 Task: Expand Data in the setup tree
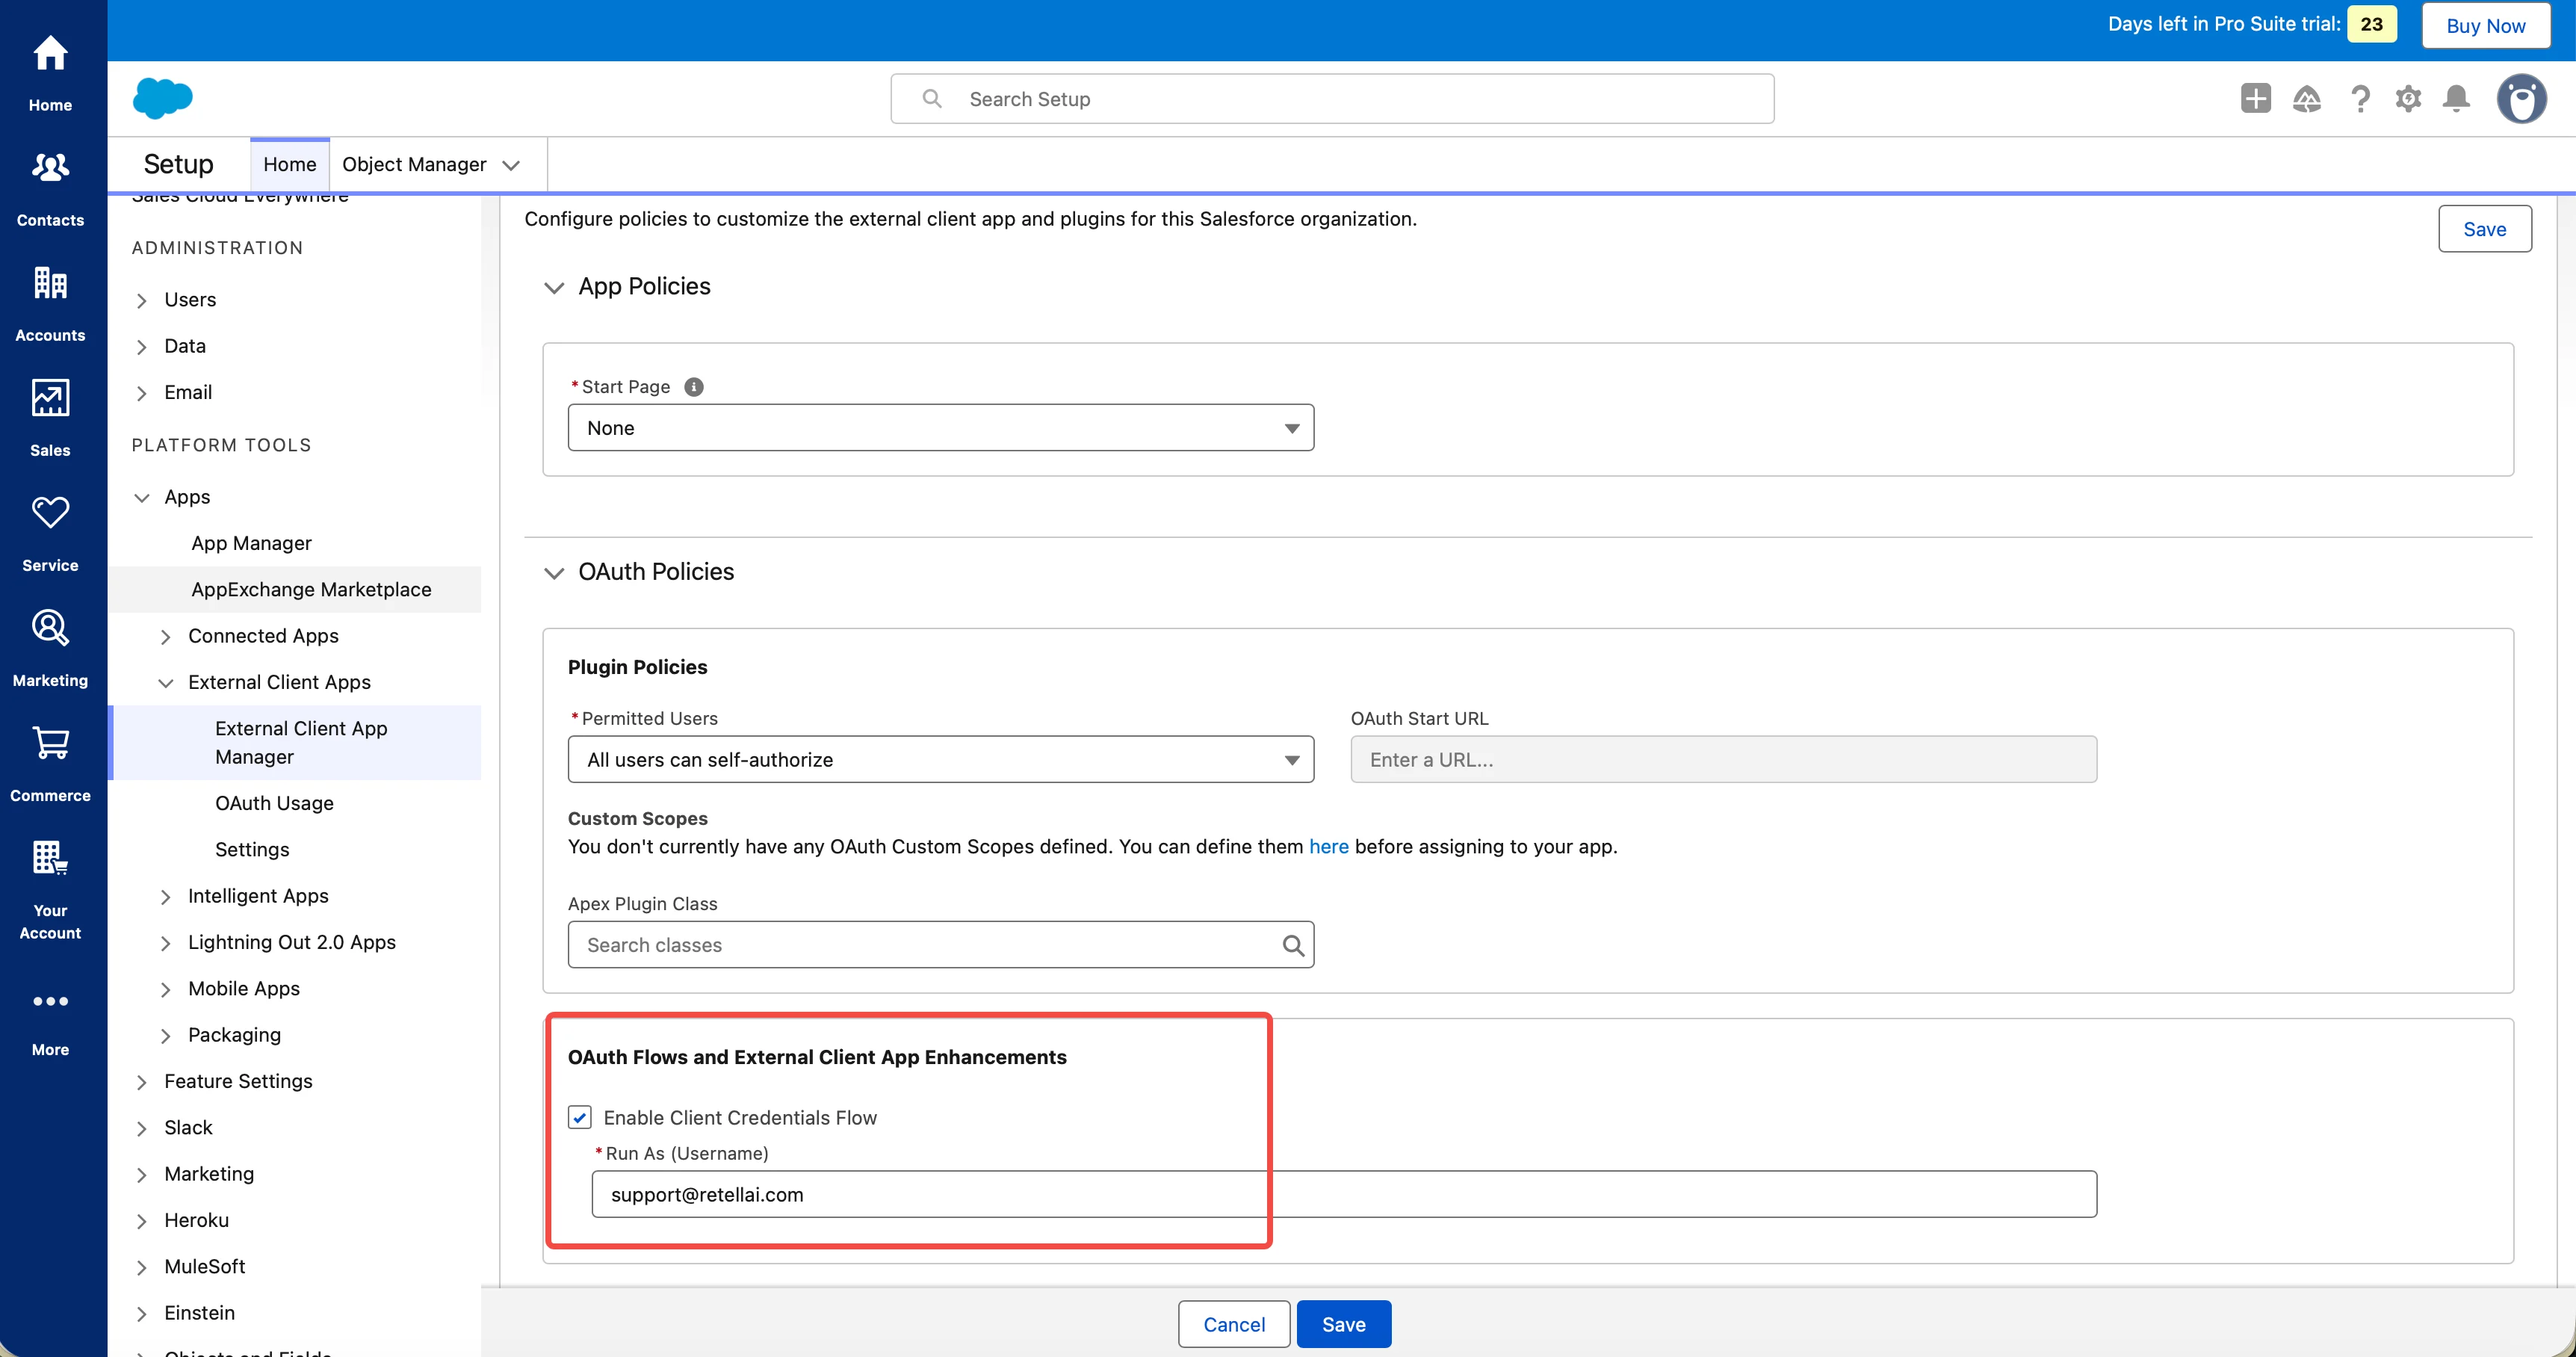141,346
